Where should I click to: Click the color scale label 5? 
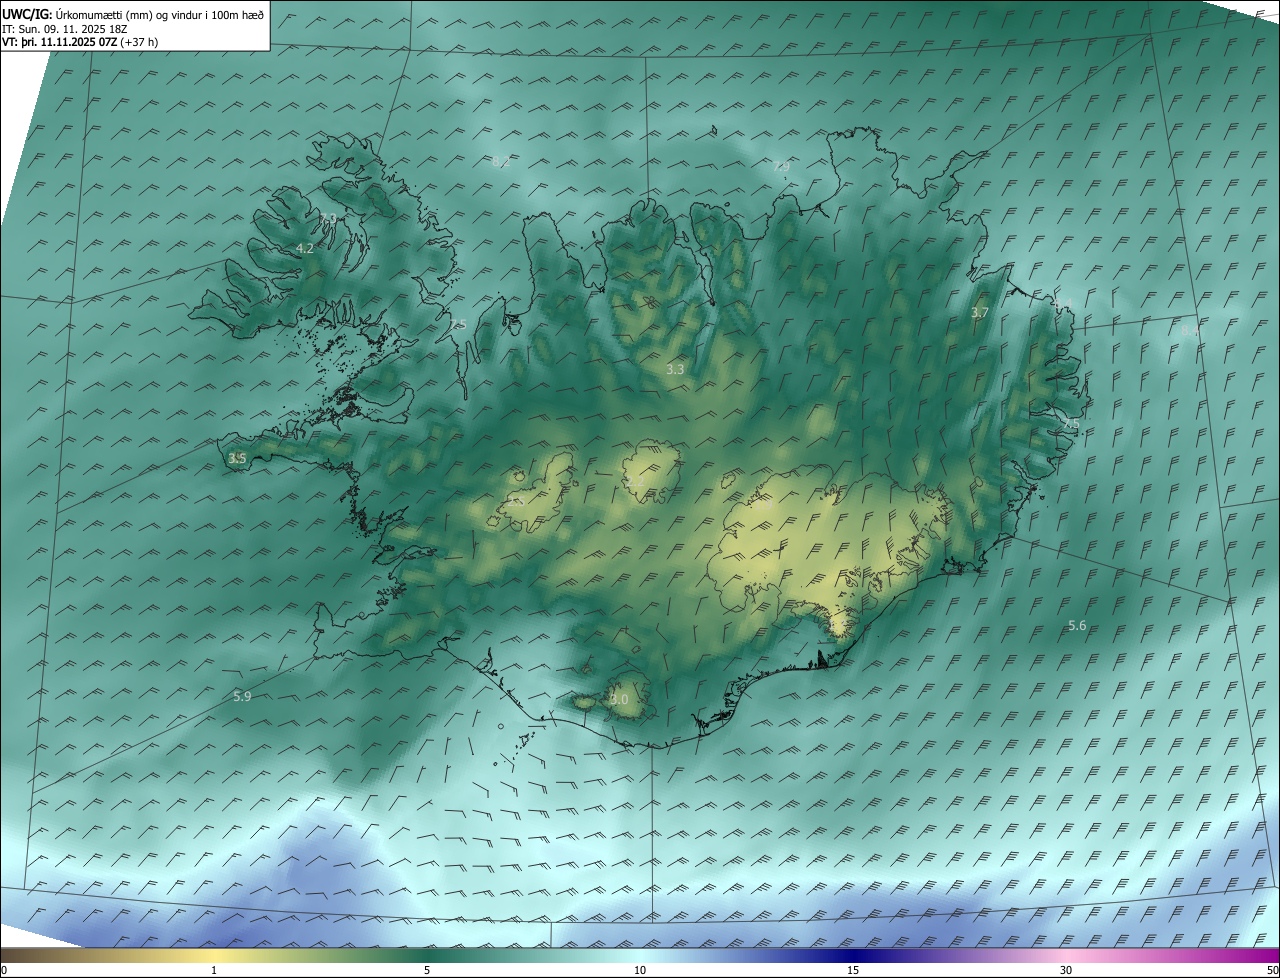427,970
